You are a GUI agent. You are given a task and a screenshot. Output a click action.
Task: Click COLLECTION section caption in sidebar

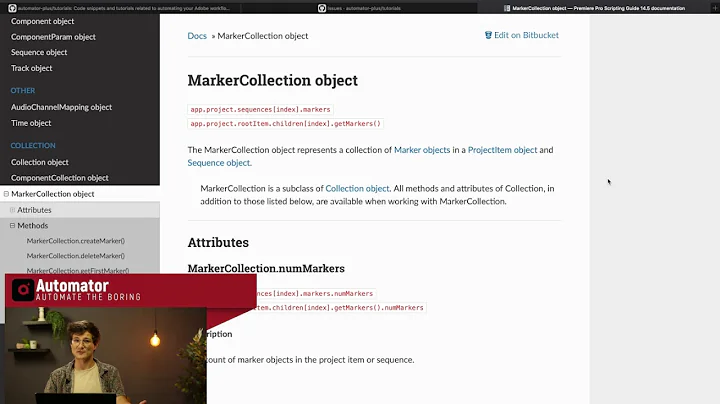click(33, 146)
